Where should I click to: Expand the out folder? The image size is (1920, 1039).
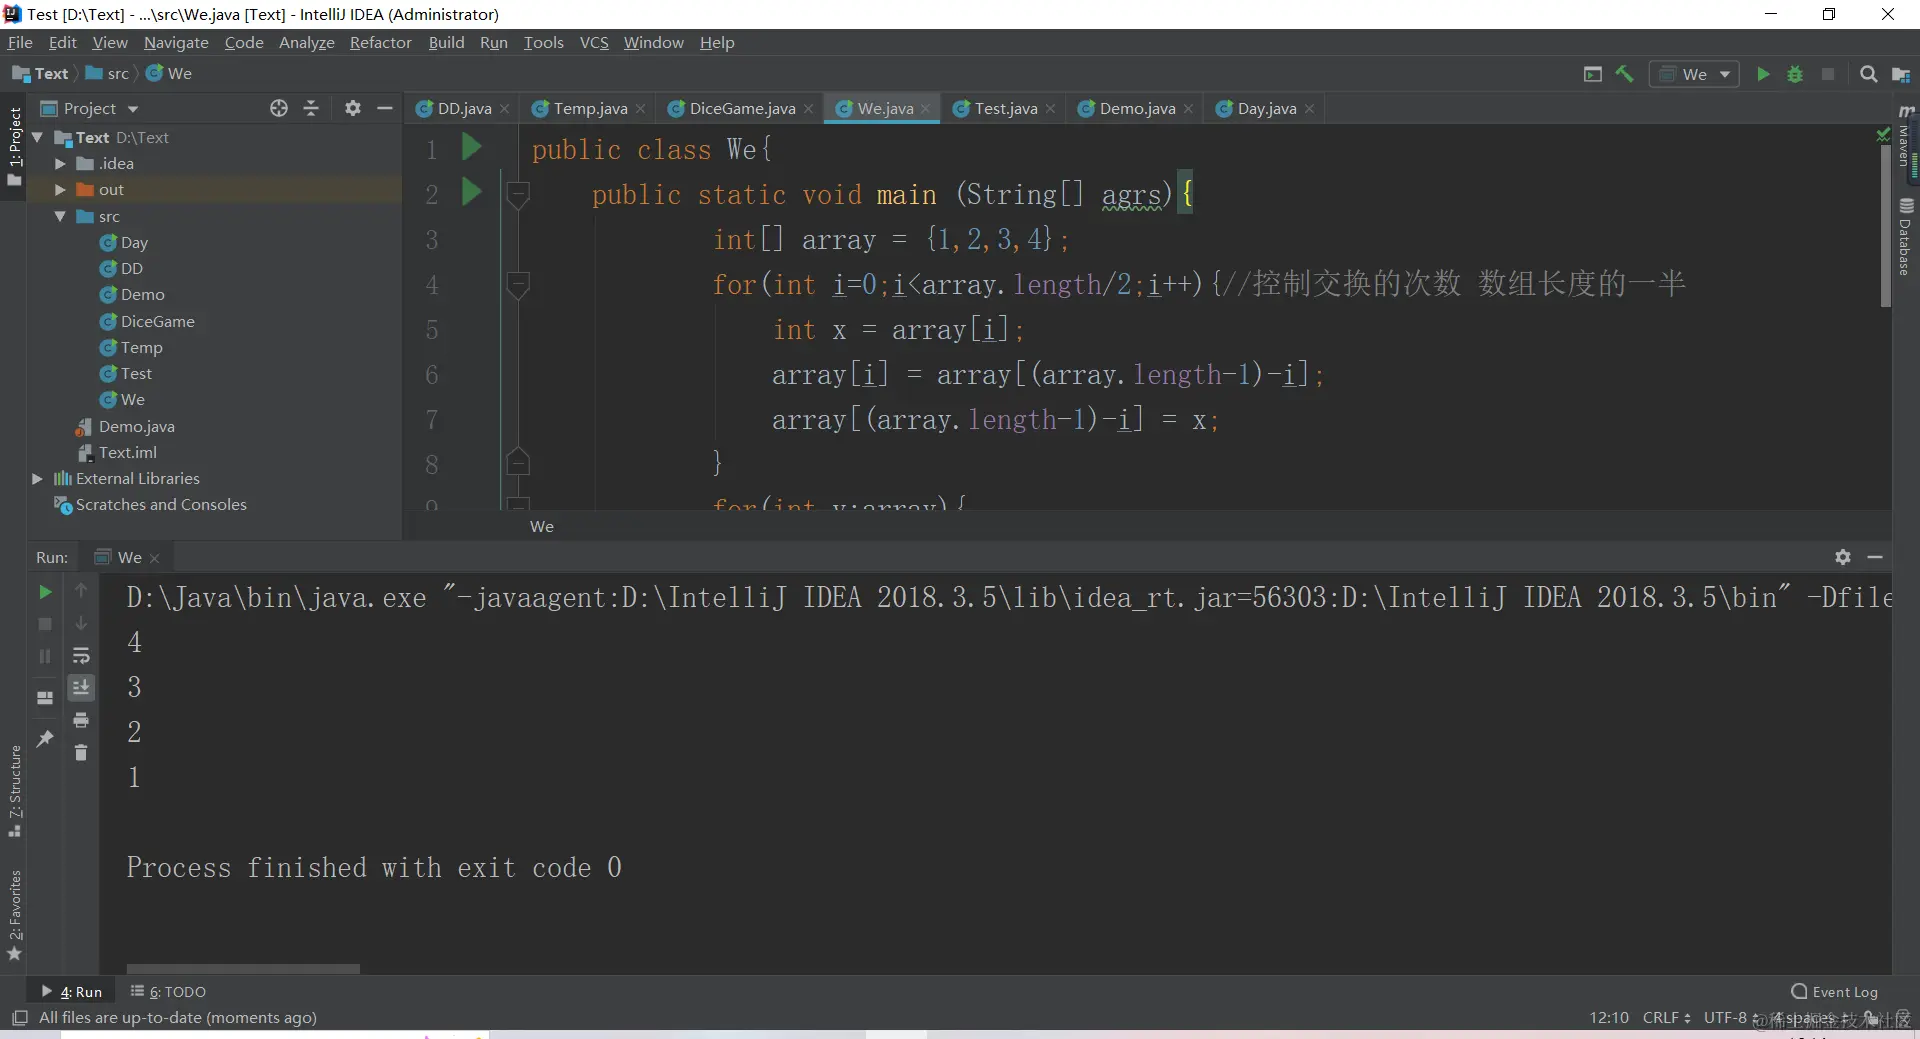point(60,189)
